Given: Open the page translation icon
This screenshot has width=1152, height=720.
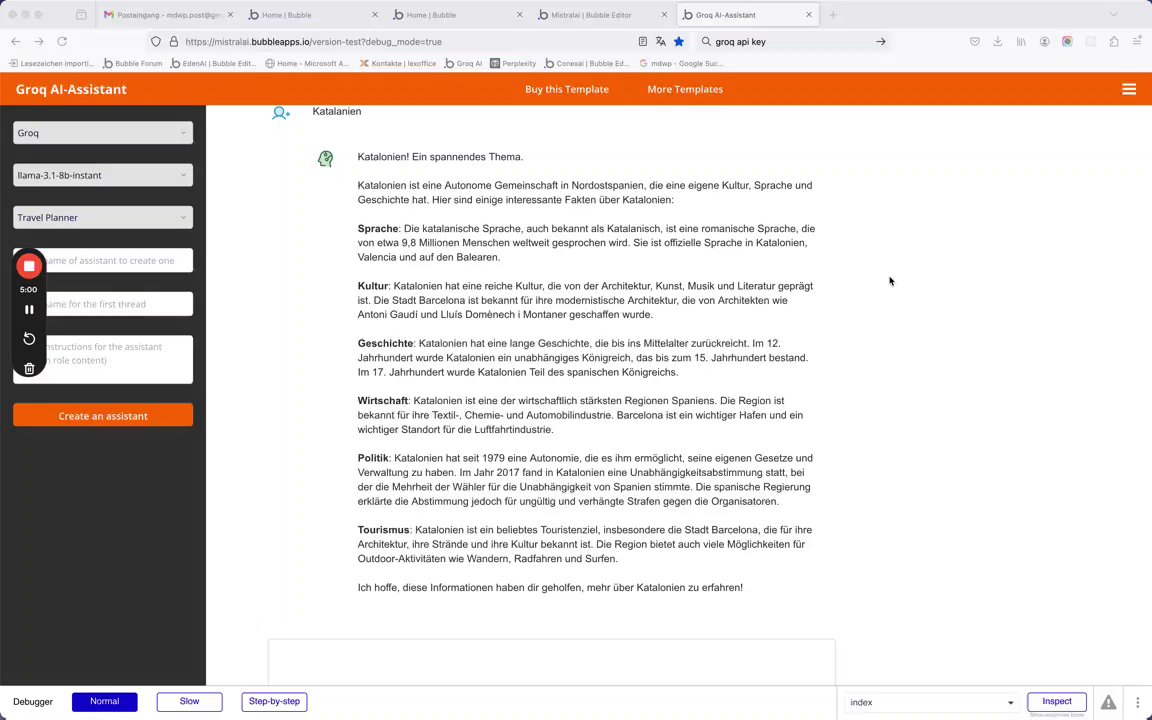Looking at the screenshot, I should 660,42.
